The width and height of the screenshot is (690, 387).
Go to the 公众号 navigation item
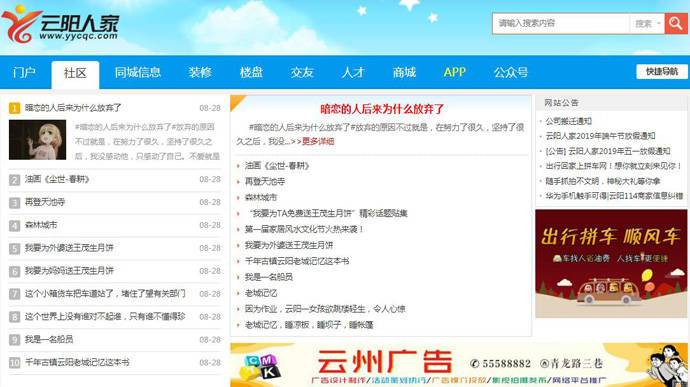click(x=510, y=73)
